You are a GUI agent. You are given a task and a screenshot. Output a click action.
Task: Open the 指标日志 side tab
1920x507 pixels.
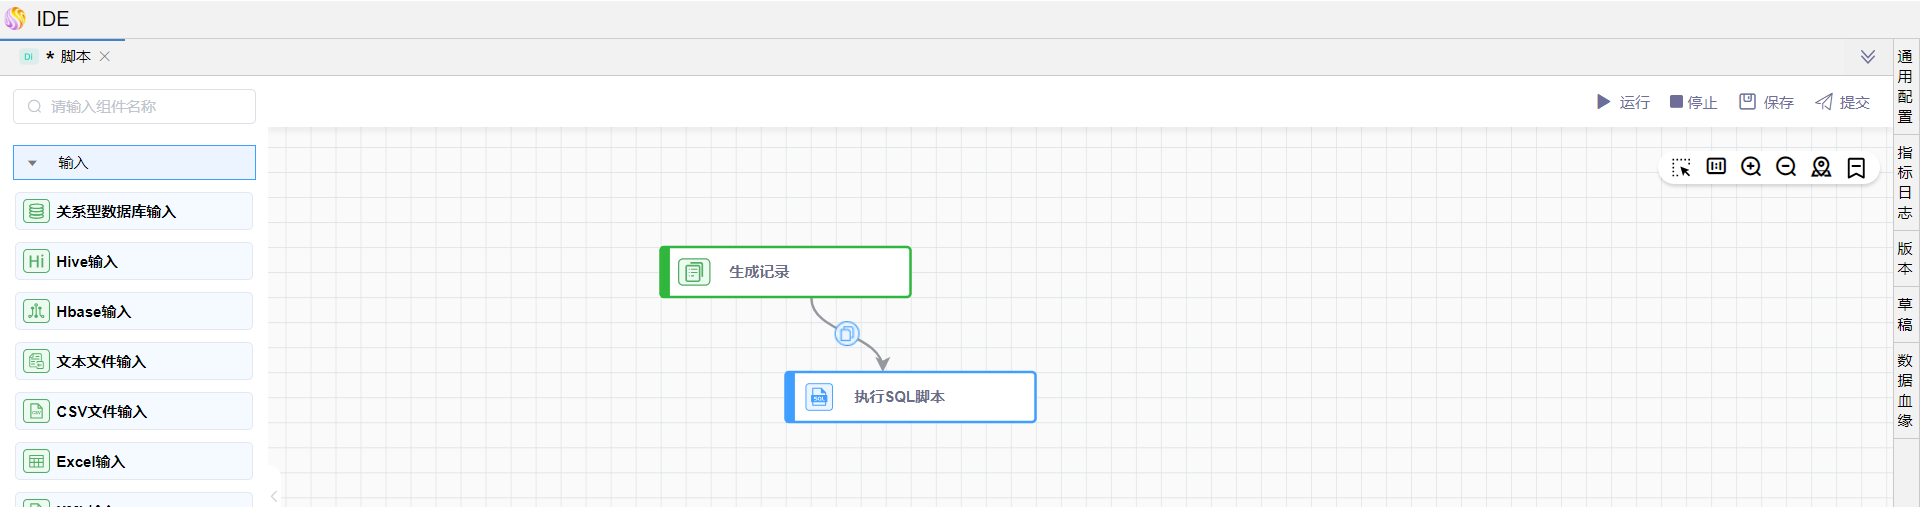(x=1905, y=183)
